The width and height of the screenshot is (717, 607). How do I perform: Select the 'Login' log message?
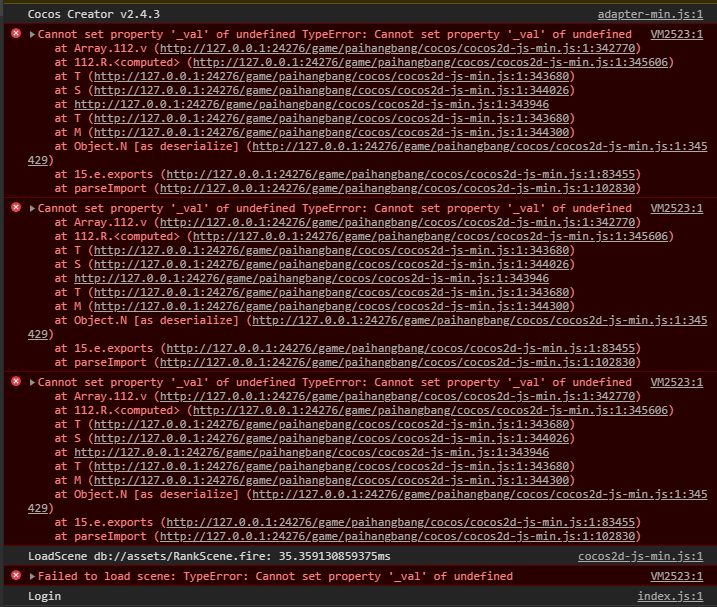(x=44, y=596)
